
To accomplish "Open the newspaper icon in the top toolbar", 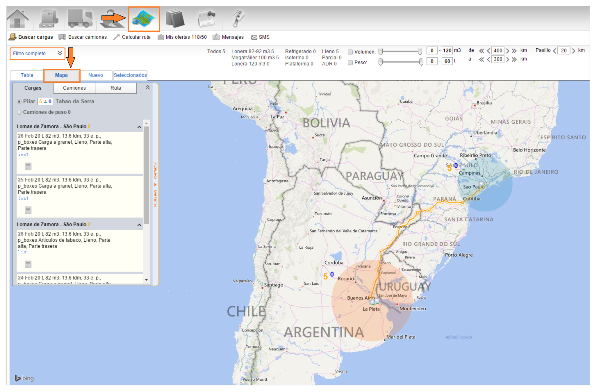I will point(206,18).
